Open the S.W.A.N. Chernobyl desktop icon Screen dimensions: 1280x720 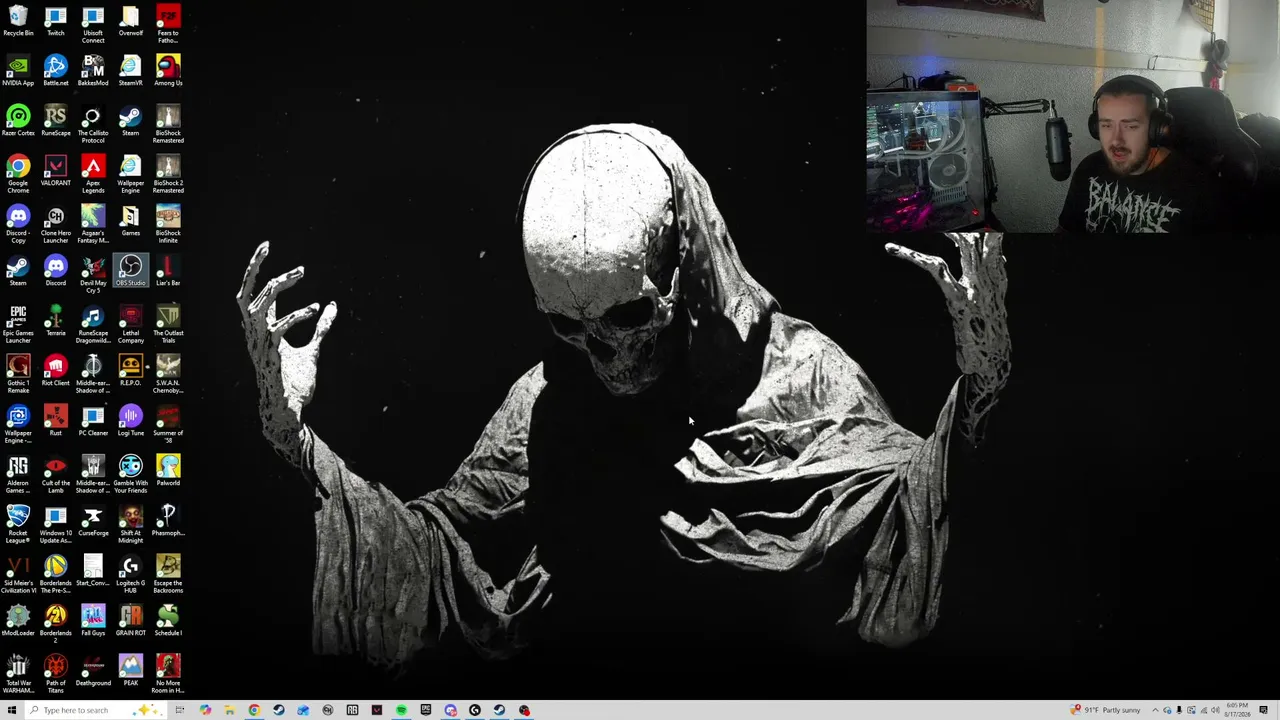pos(168,375)
